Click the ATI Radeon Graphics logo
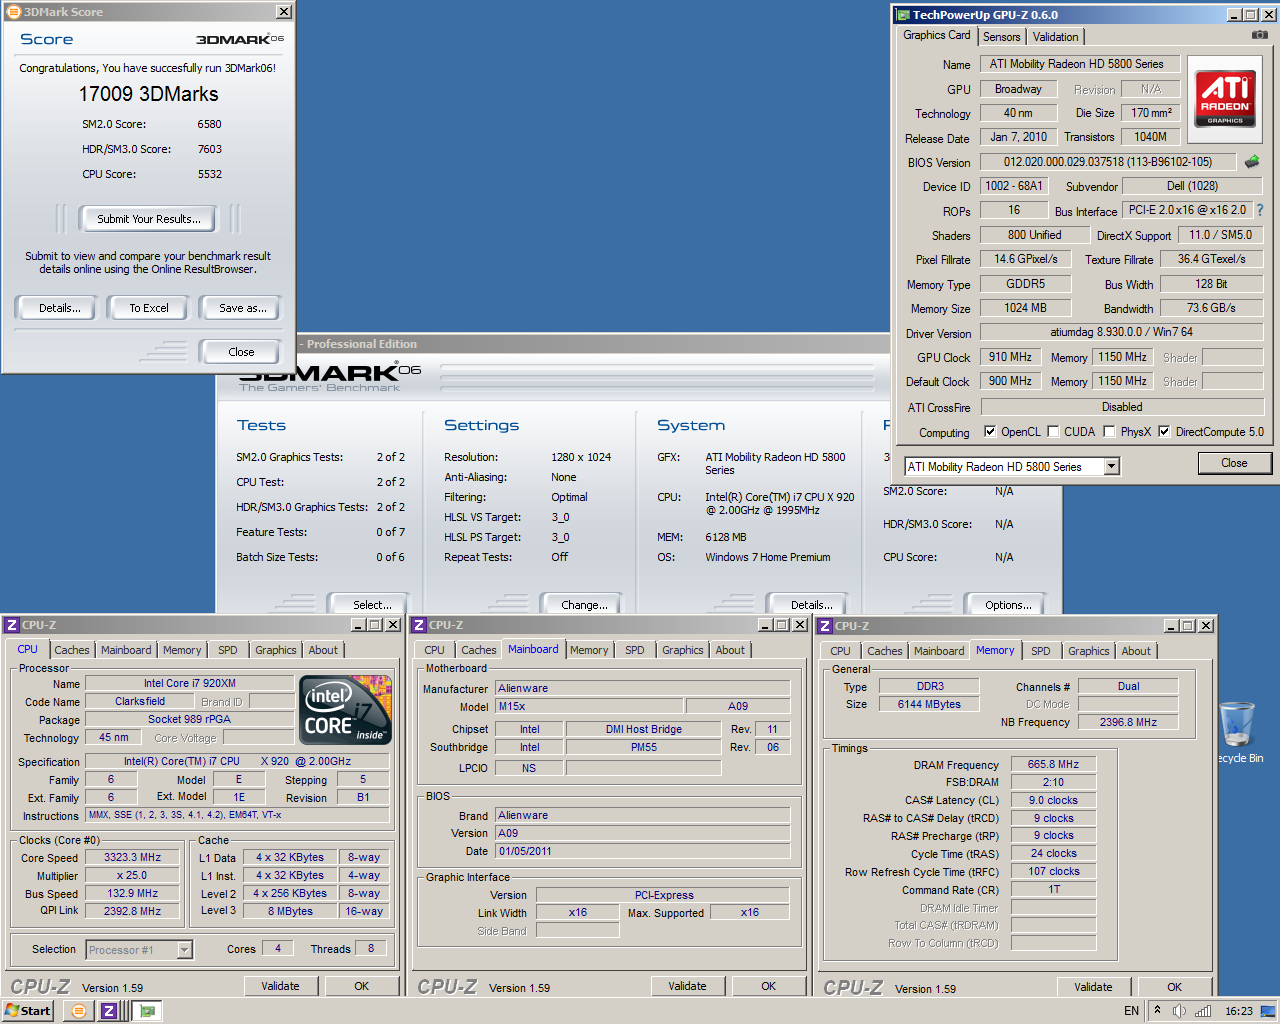The image size is (1280, 1024). click(1225, 98)
